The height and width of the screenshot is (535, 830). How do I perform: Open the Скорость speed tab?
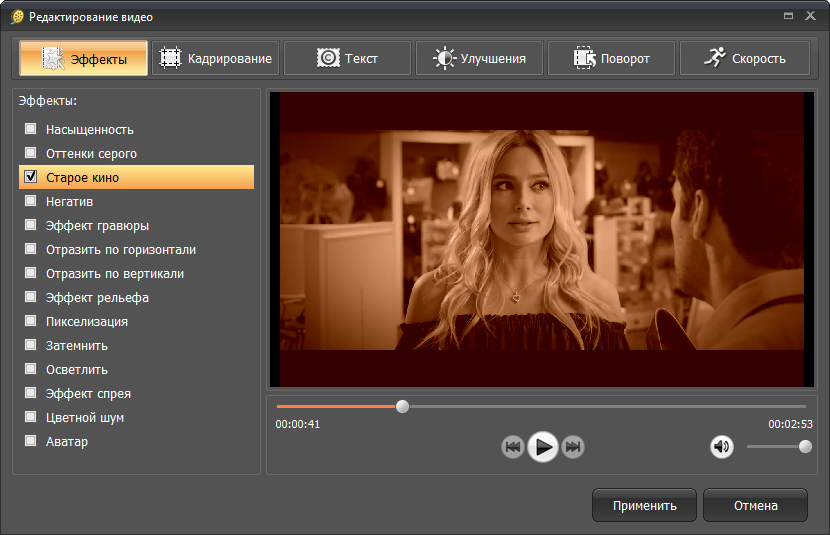744,58
